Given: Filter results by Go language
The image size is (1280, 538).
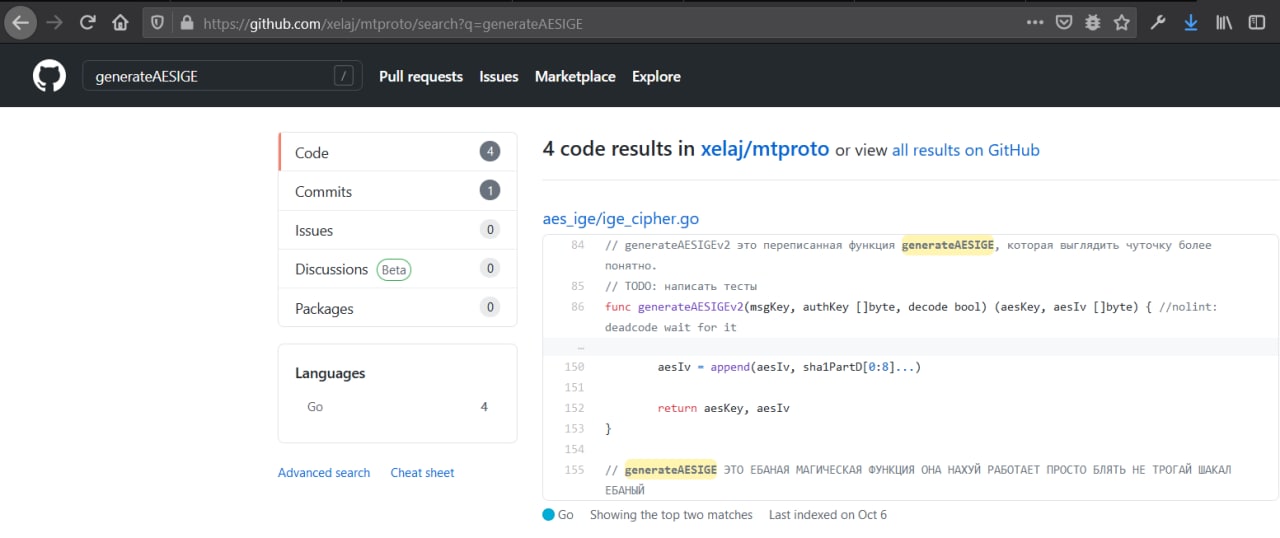Looking at the screenshot, I should [x=397, y=407].
